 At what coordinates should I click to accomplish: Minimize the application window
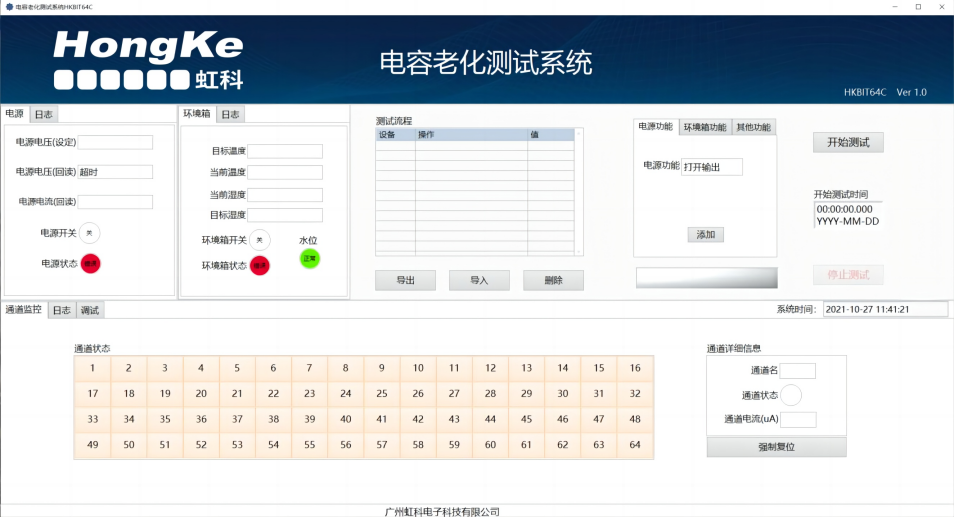click(x=895, y=7)
